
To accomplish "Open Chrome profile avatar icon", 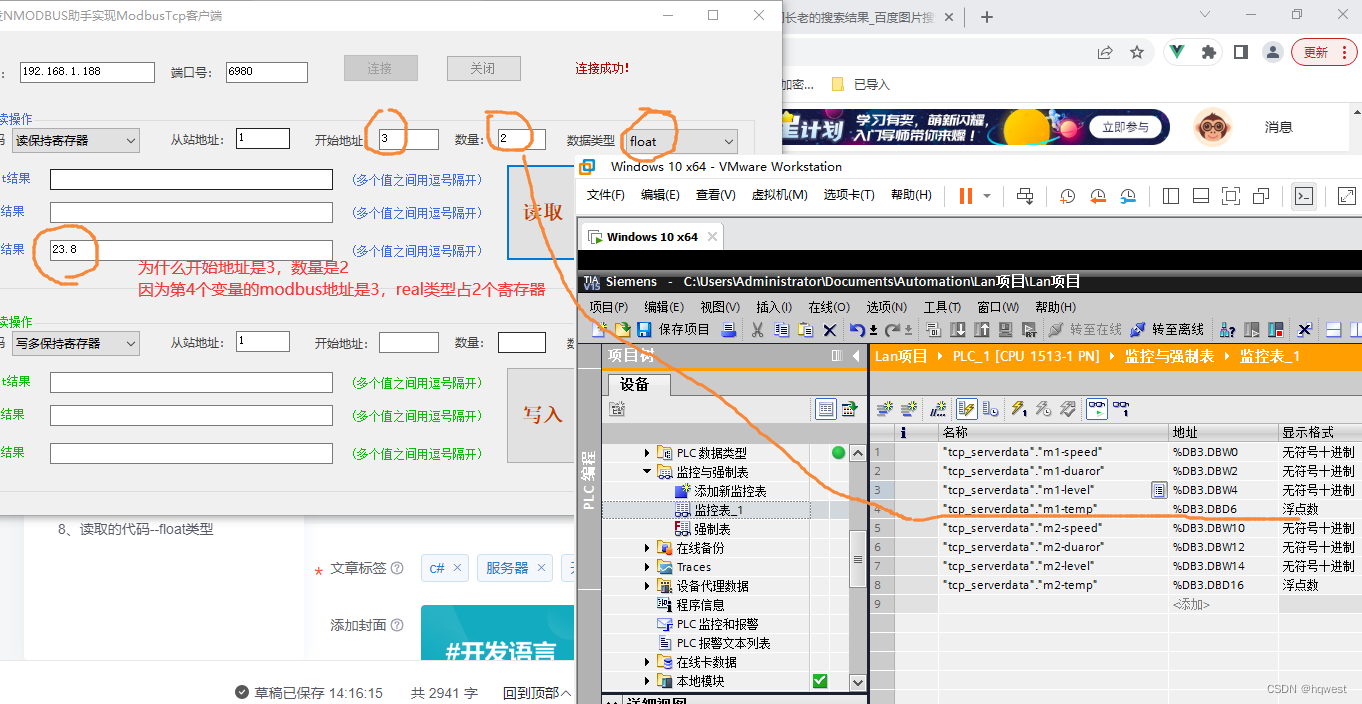I will [1272, 52].
